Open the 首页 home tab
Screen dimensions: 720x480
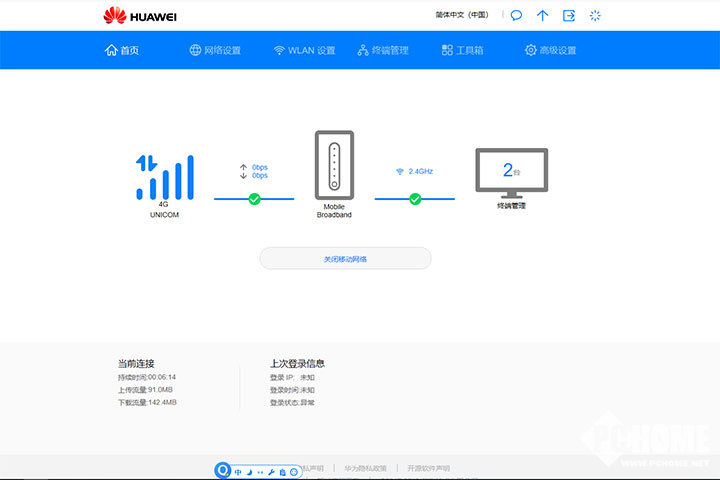tap(122, 50)
